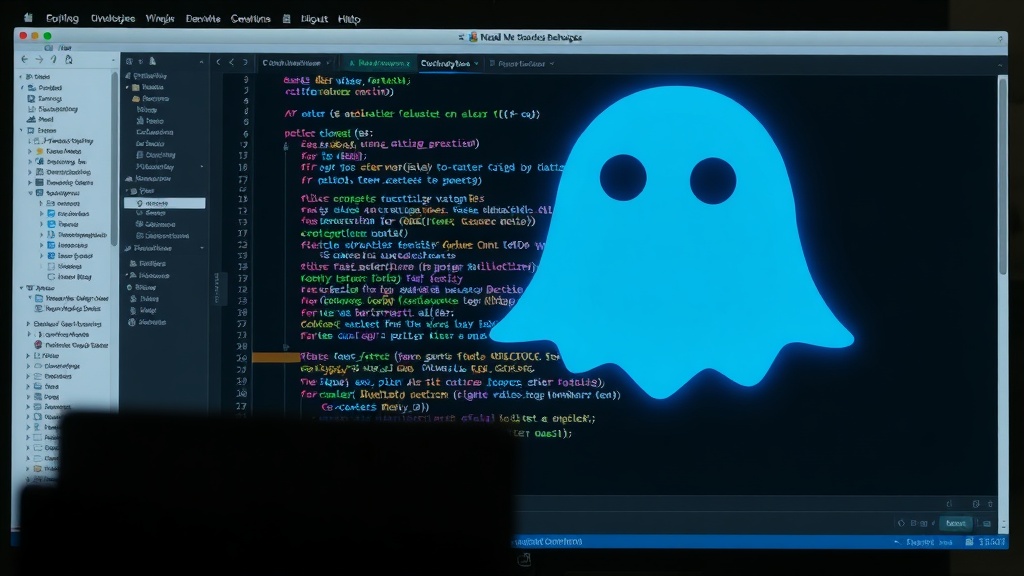Open the dropdown arrow on the last editor tab
Image resolution: width=1024 pixels, height=576 pixels.
pos(552,64)
